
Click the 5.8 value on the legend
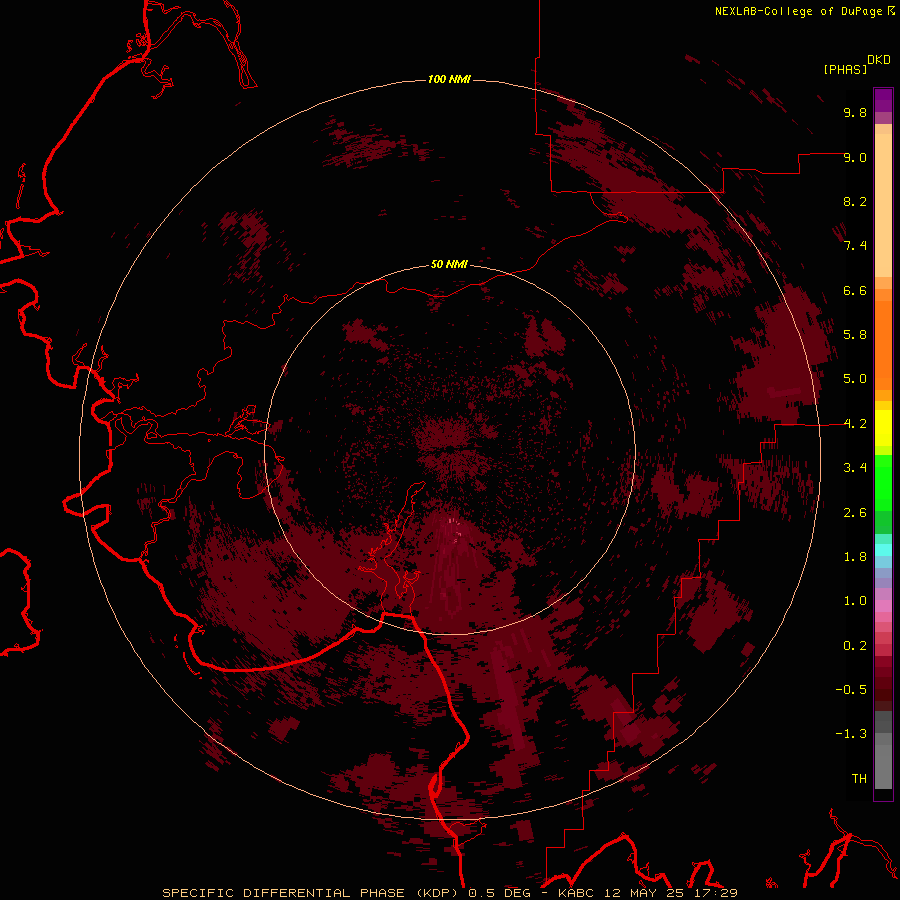855,335
